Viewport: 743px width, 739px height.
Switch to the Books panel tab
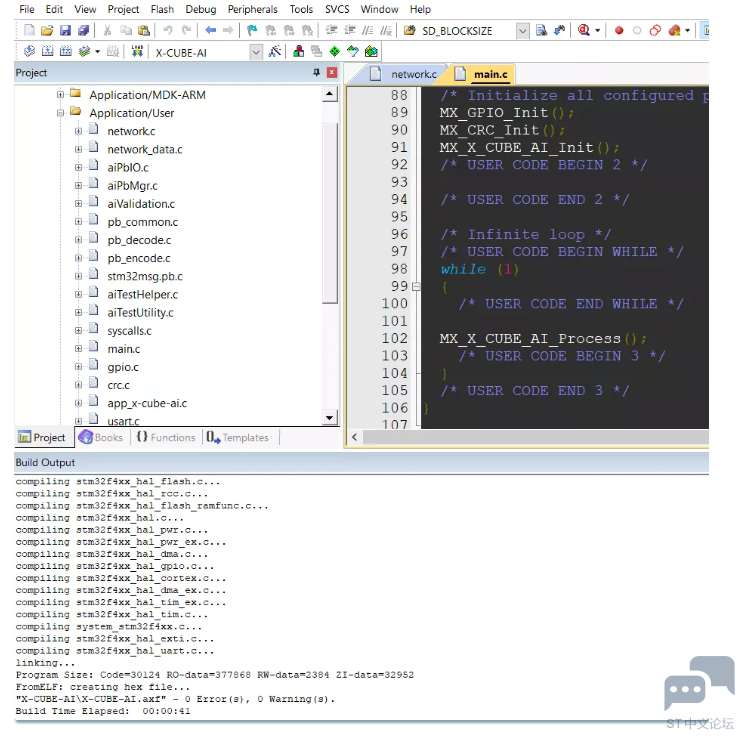pyautogui.click(x=101, y=437)
